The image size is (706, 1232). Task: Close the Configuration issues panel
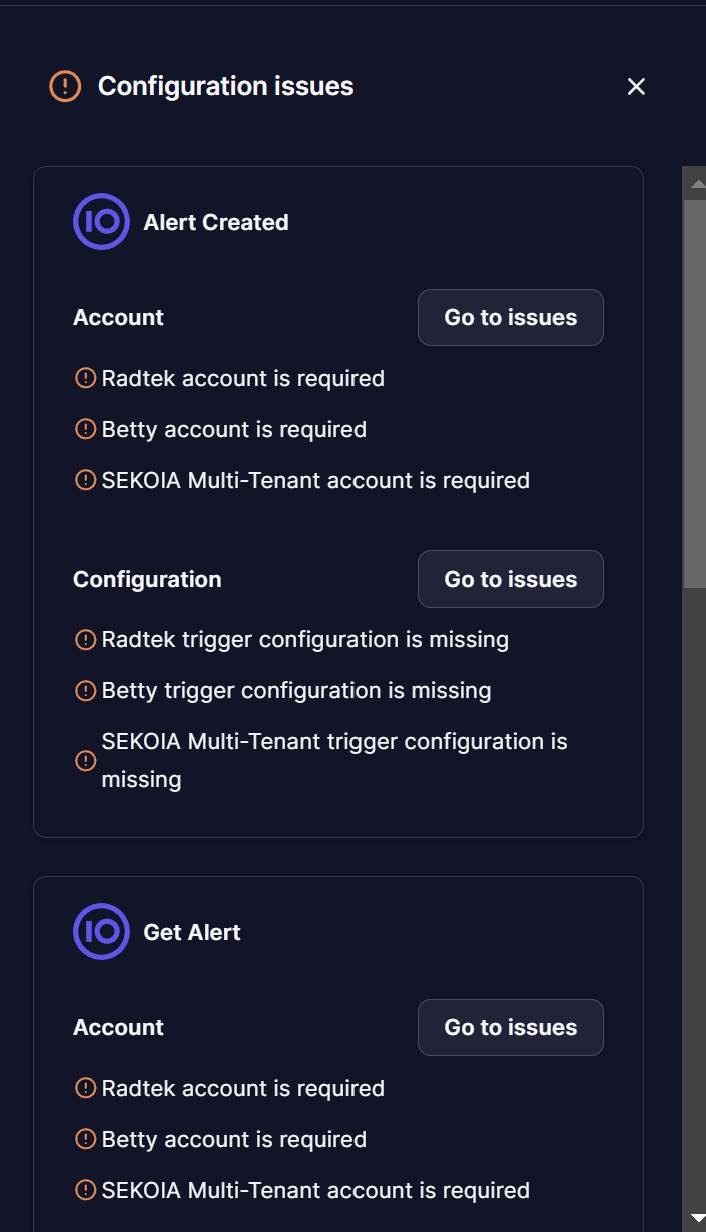pos(636,87)
